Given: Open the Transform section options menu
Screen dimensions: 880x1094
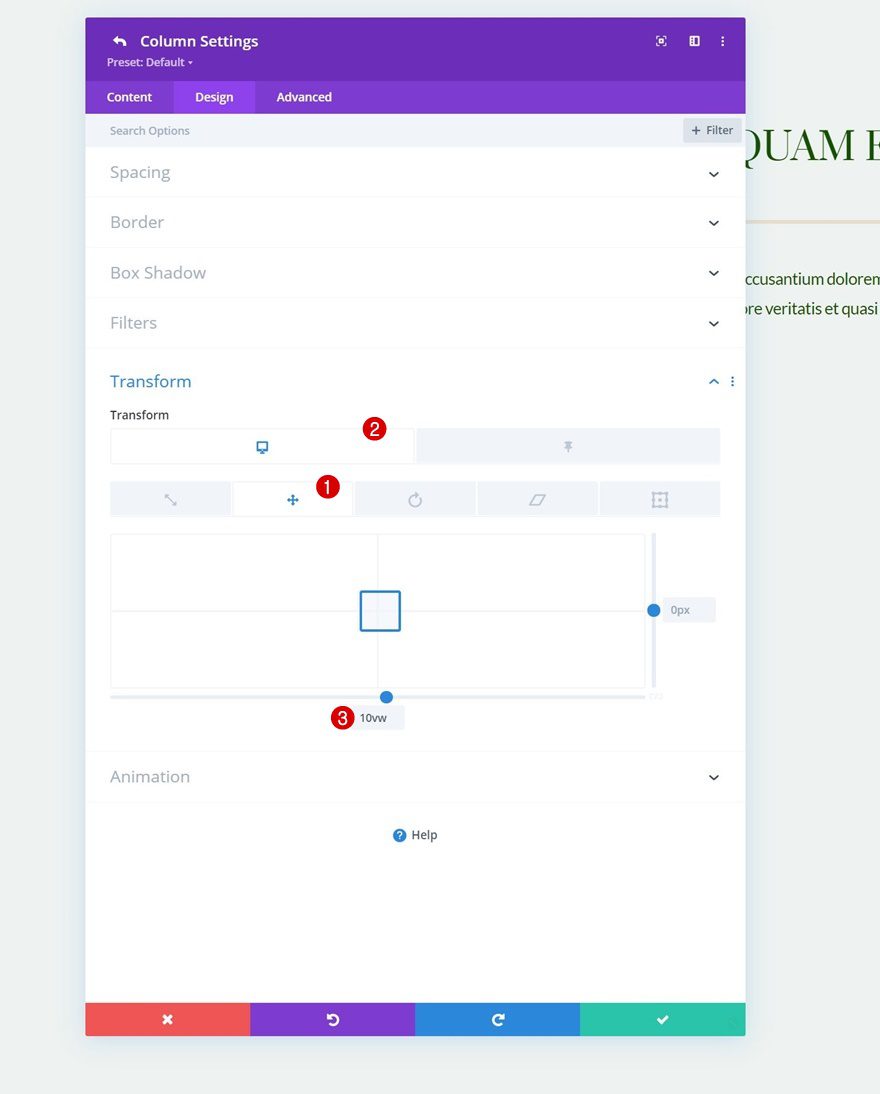Looking at the screenshot, I should pos(732,381).
